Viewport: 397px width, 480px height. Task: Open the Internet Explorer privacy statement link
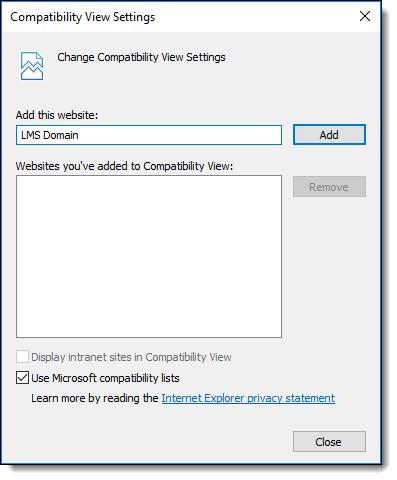(x=248, y=398)
